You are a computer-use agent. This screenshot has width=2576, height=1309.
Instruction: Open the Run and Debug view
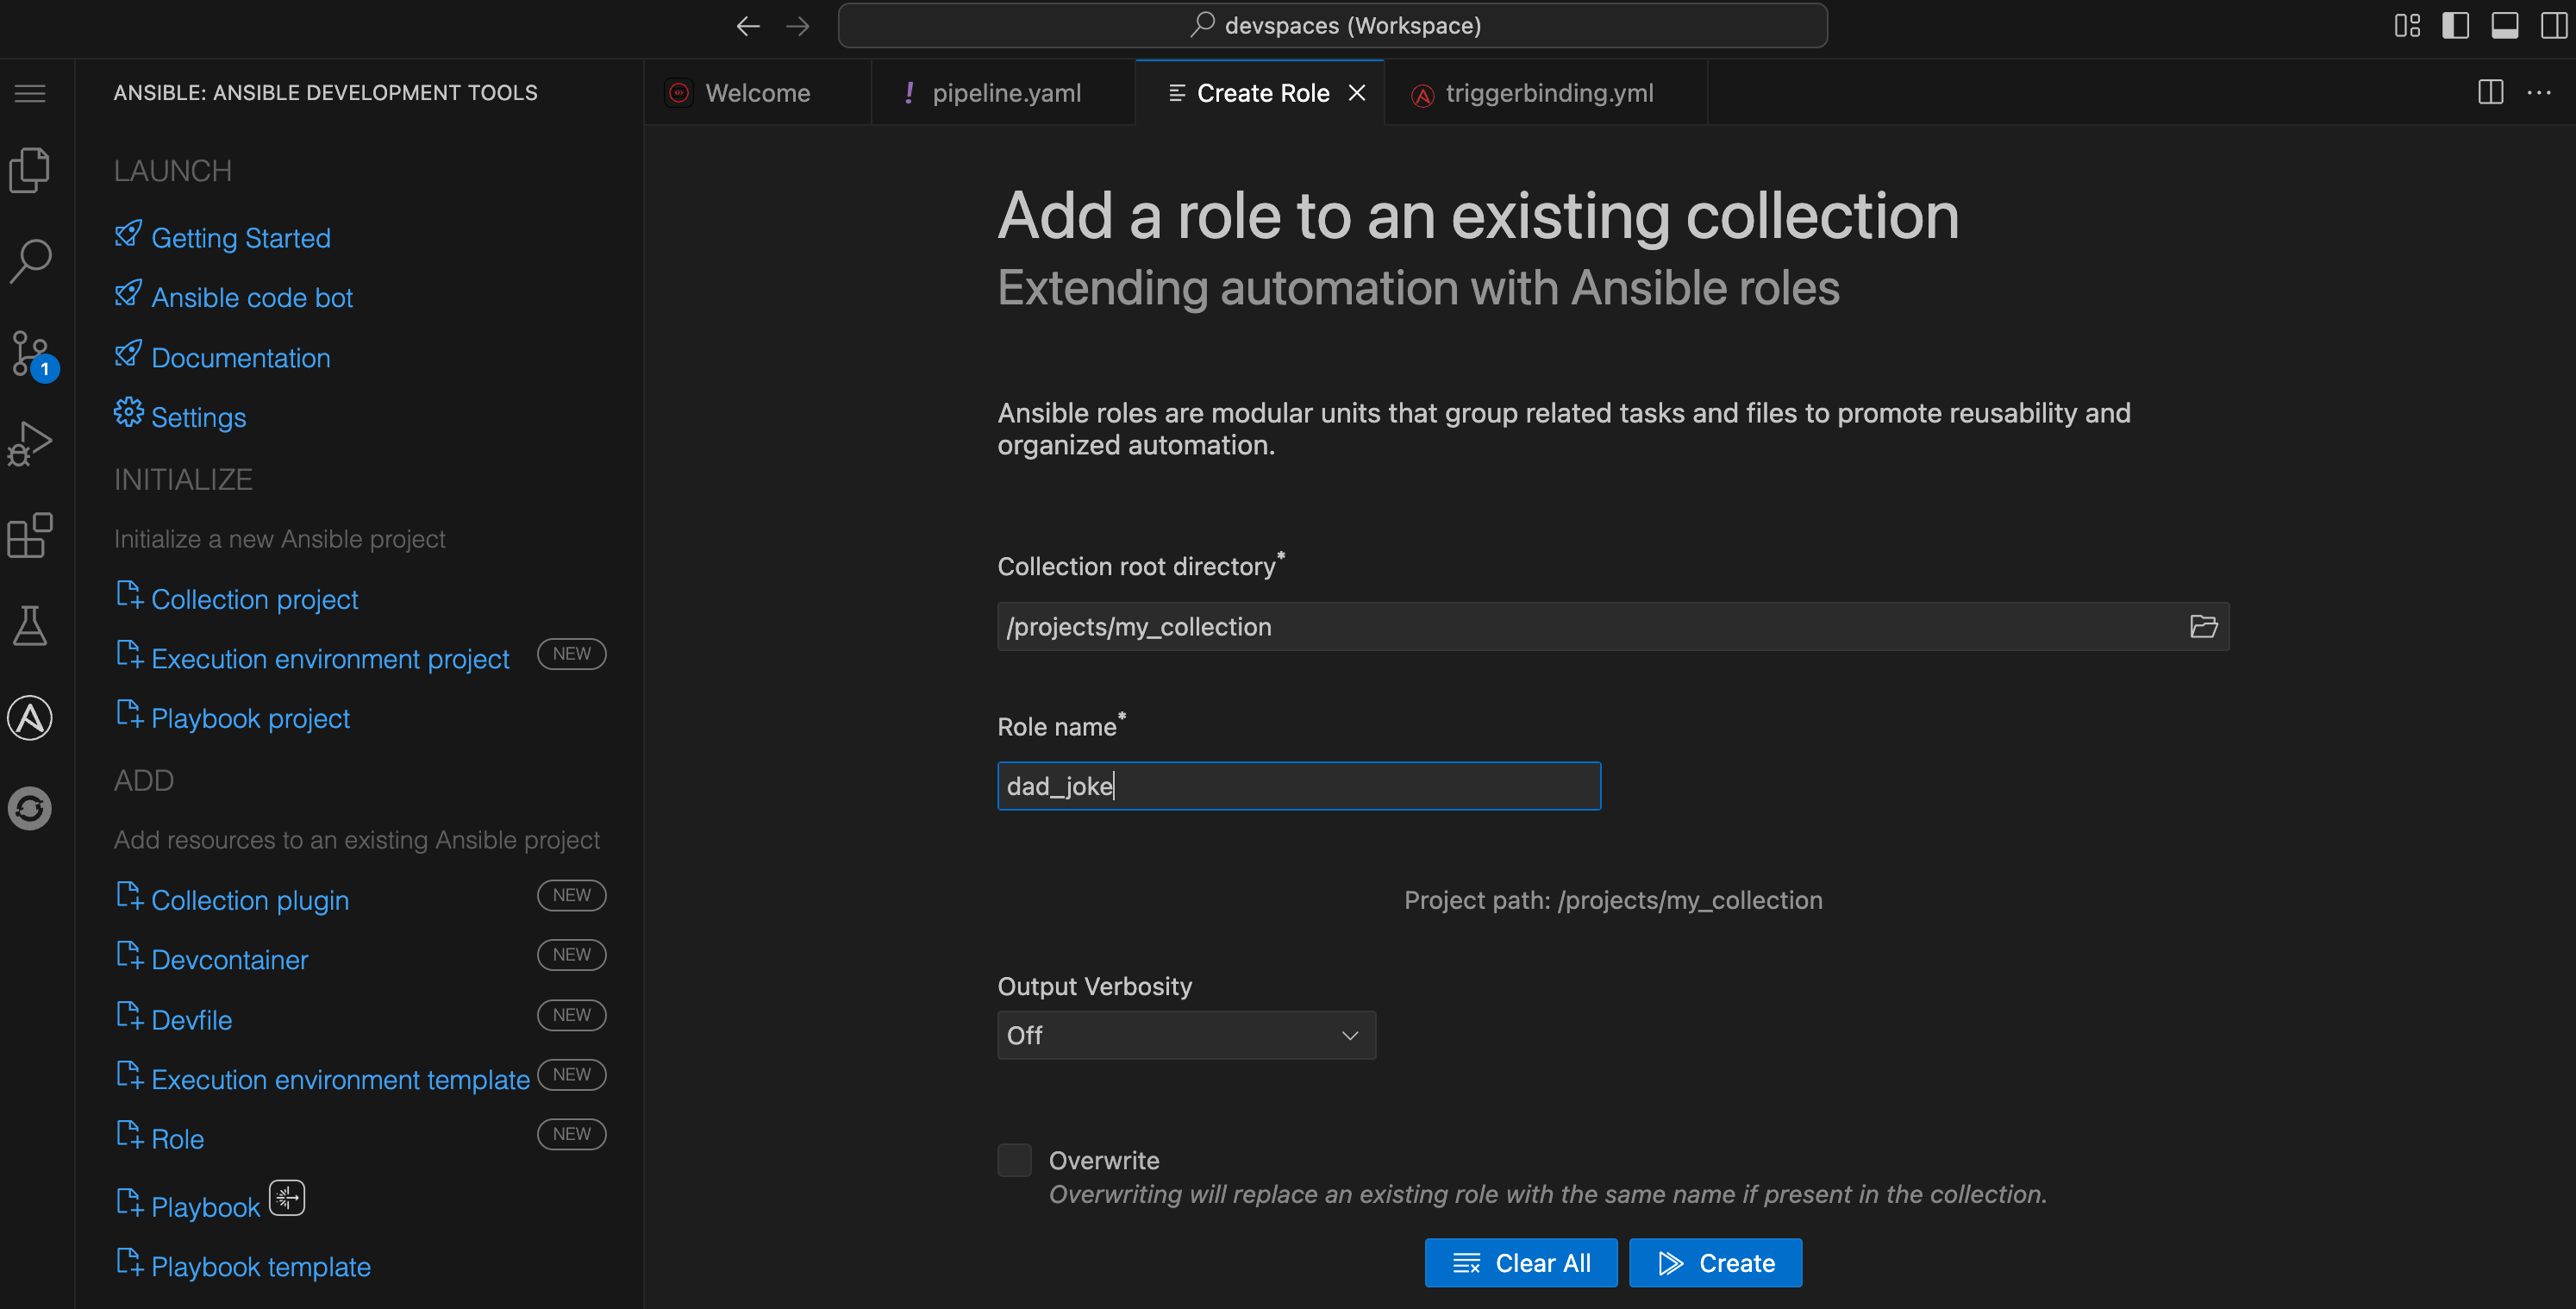coord(29,441)
